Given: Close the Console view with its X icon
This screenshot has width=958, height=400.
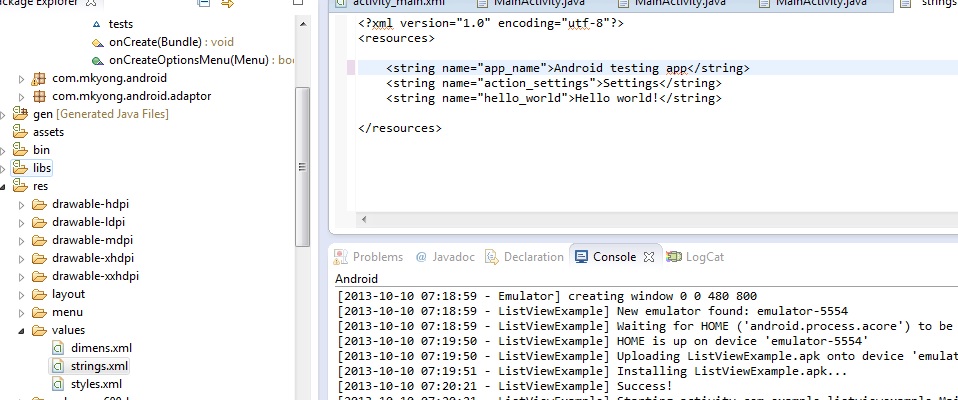Looking at the screenshot, I should [x=648, y=257].
